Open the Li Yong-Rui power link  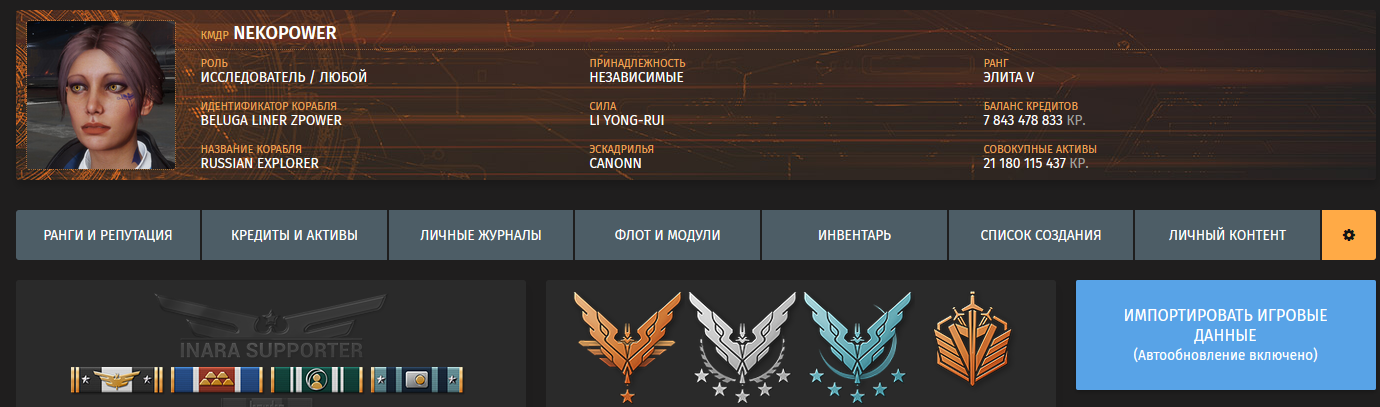pos(626,120)
